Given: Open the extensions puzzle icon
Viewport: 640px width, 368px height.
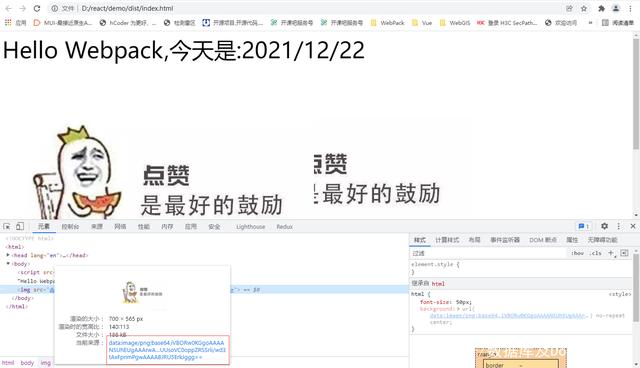Looking at the screenshot, I should point(601,8).
